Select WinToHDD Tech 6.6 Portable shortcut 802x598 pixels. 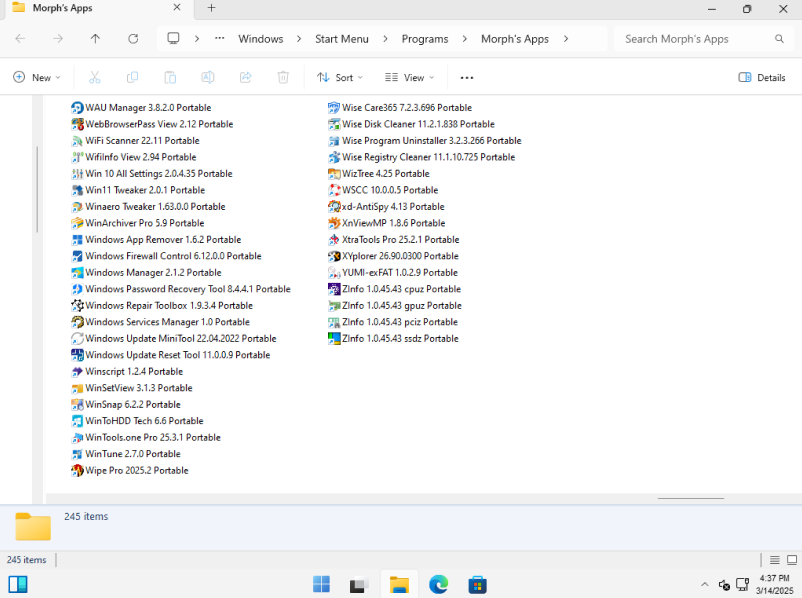pos(137,421)
